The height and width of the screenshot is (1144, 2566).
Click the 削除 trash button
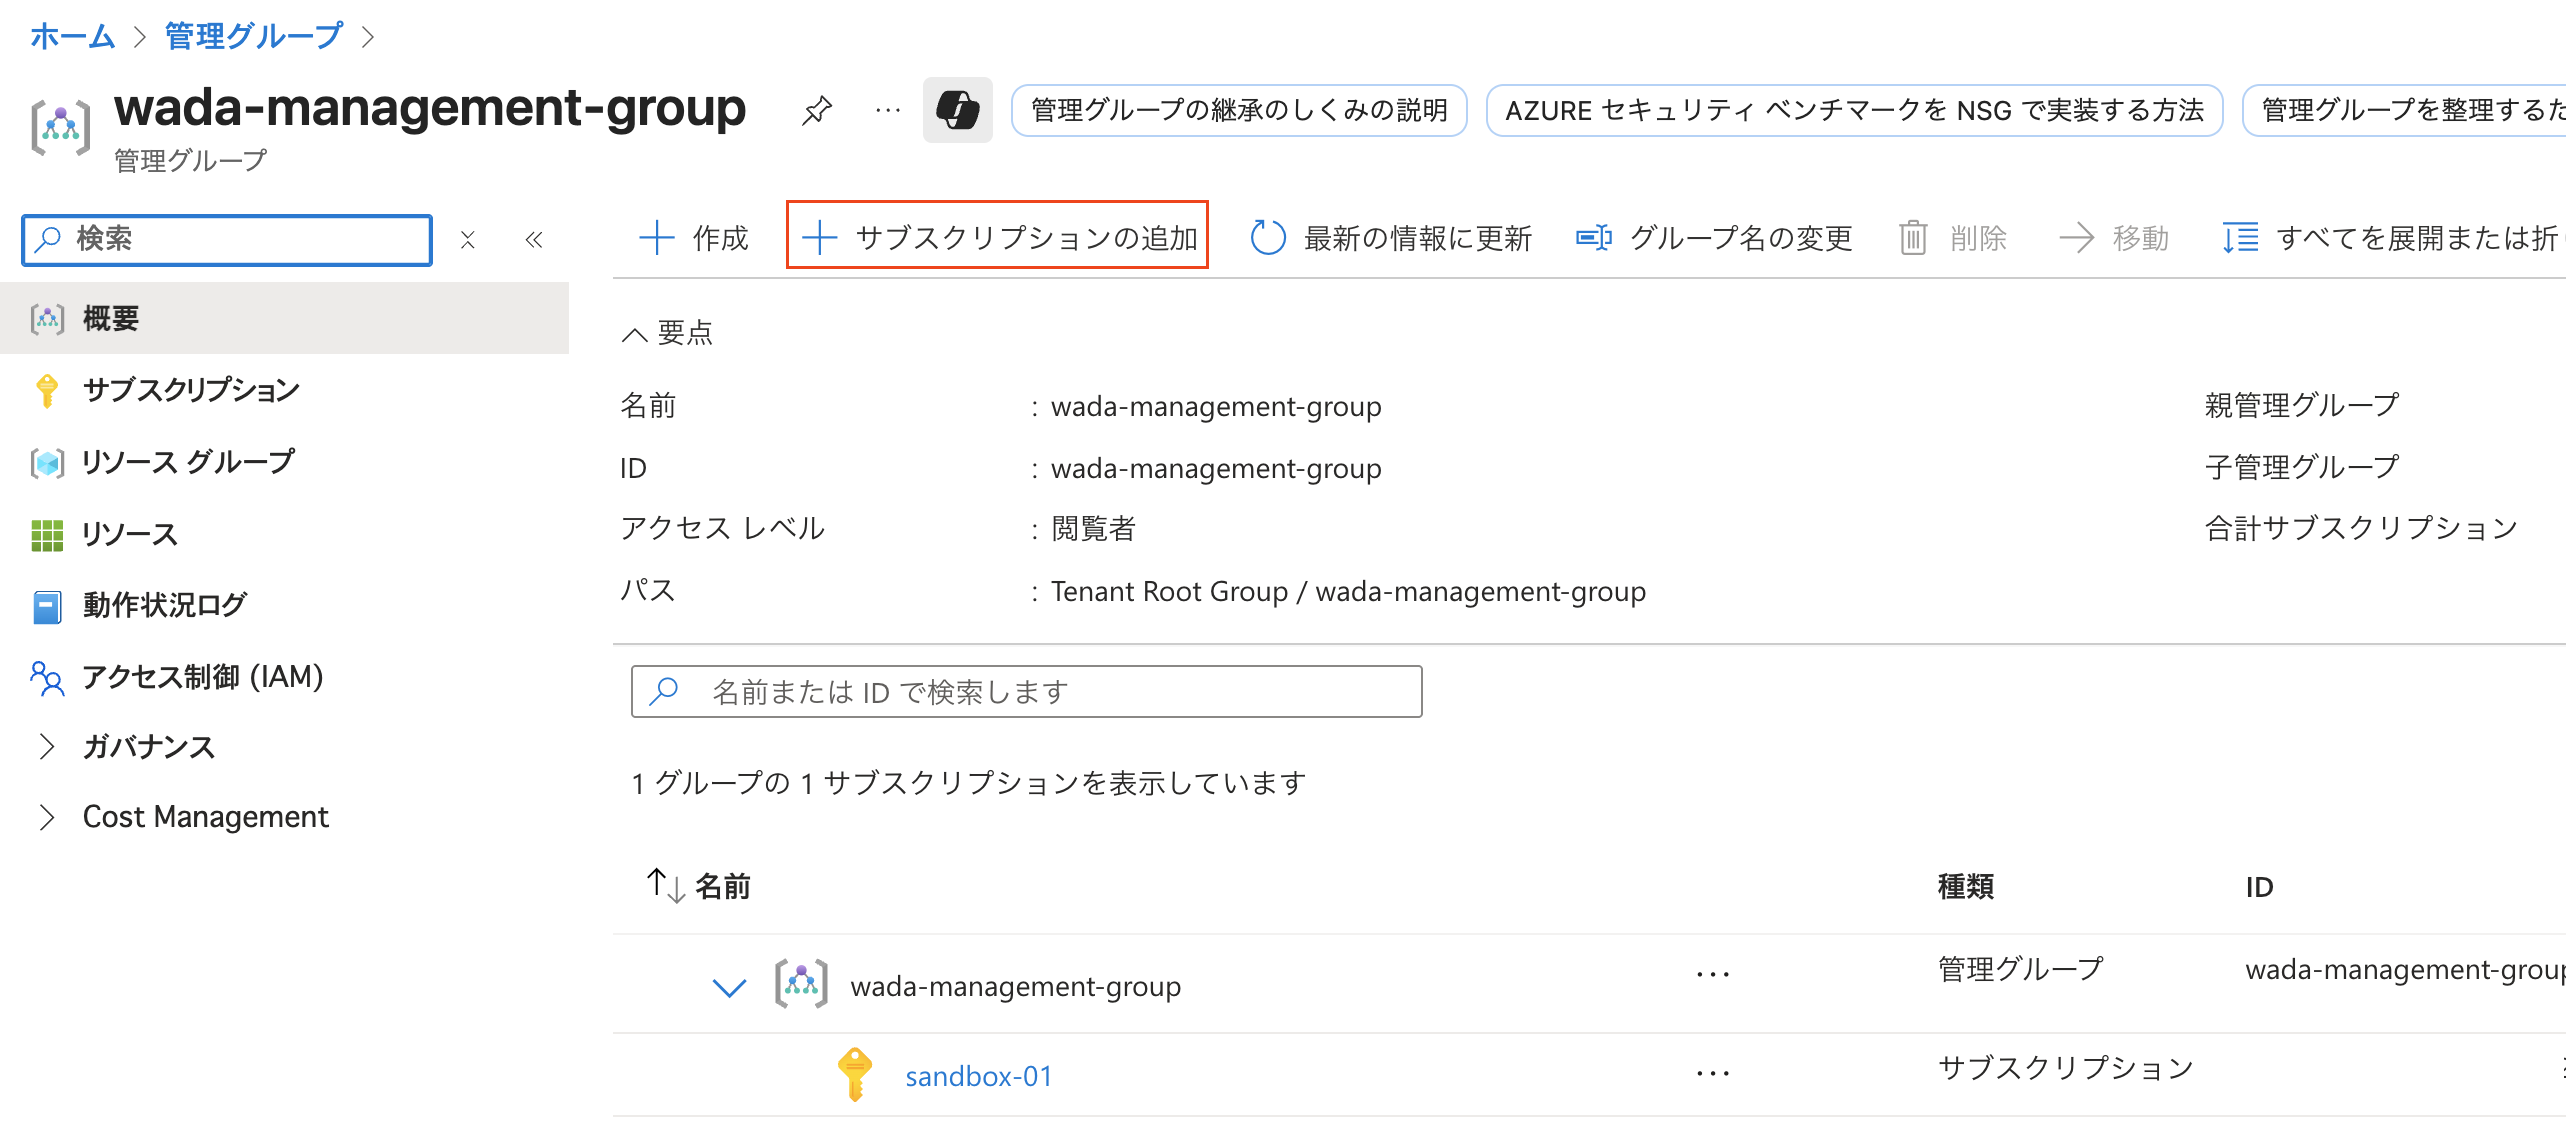pos(1953,238)
